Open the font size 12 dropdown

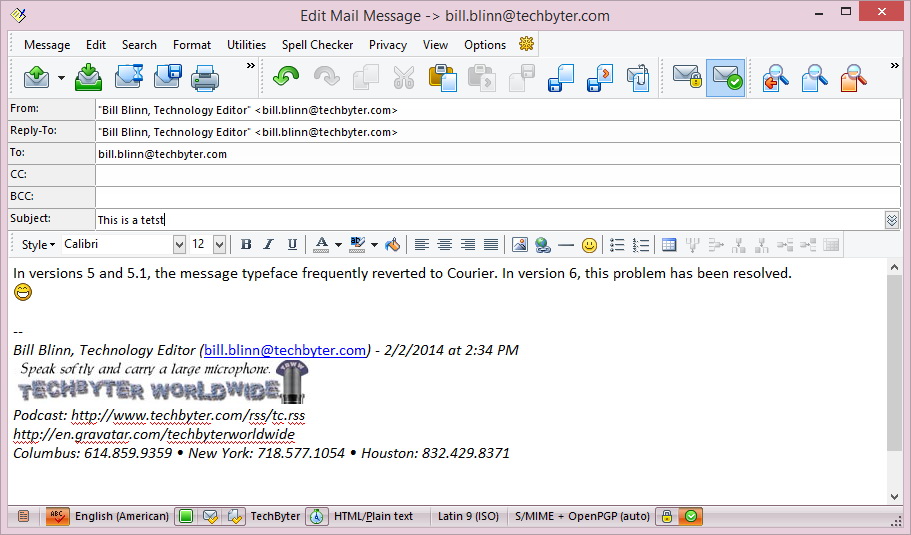click(x=219, y=245)
